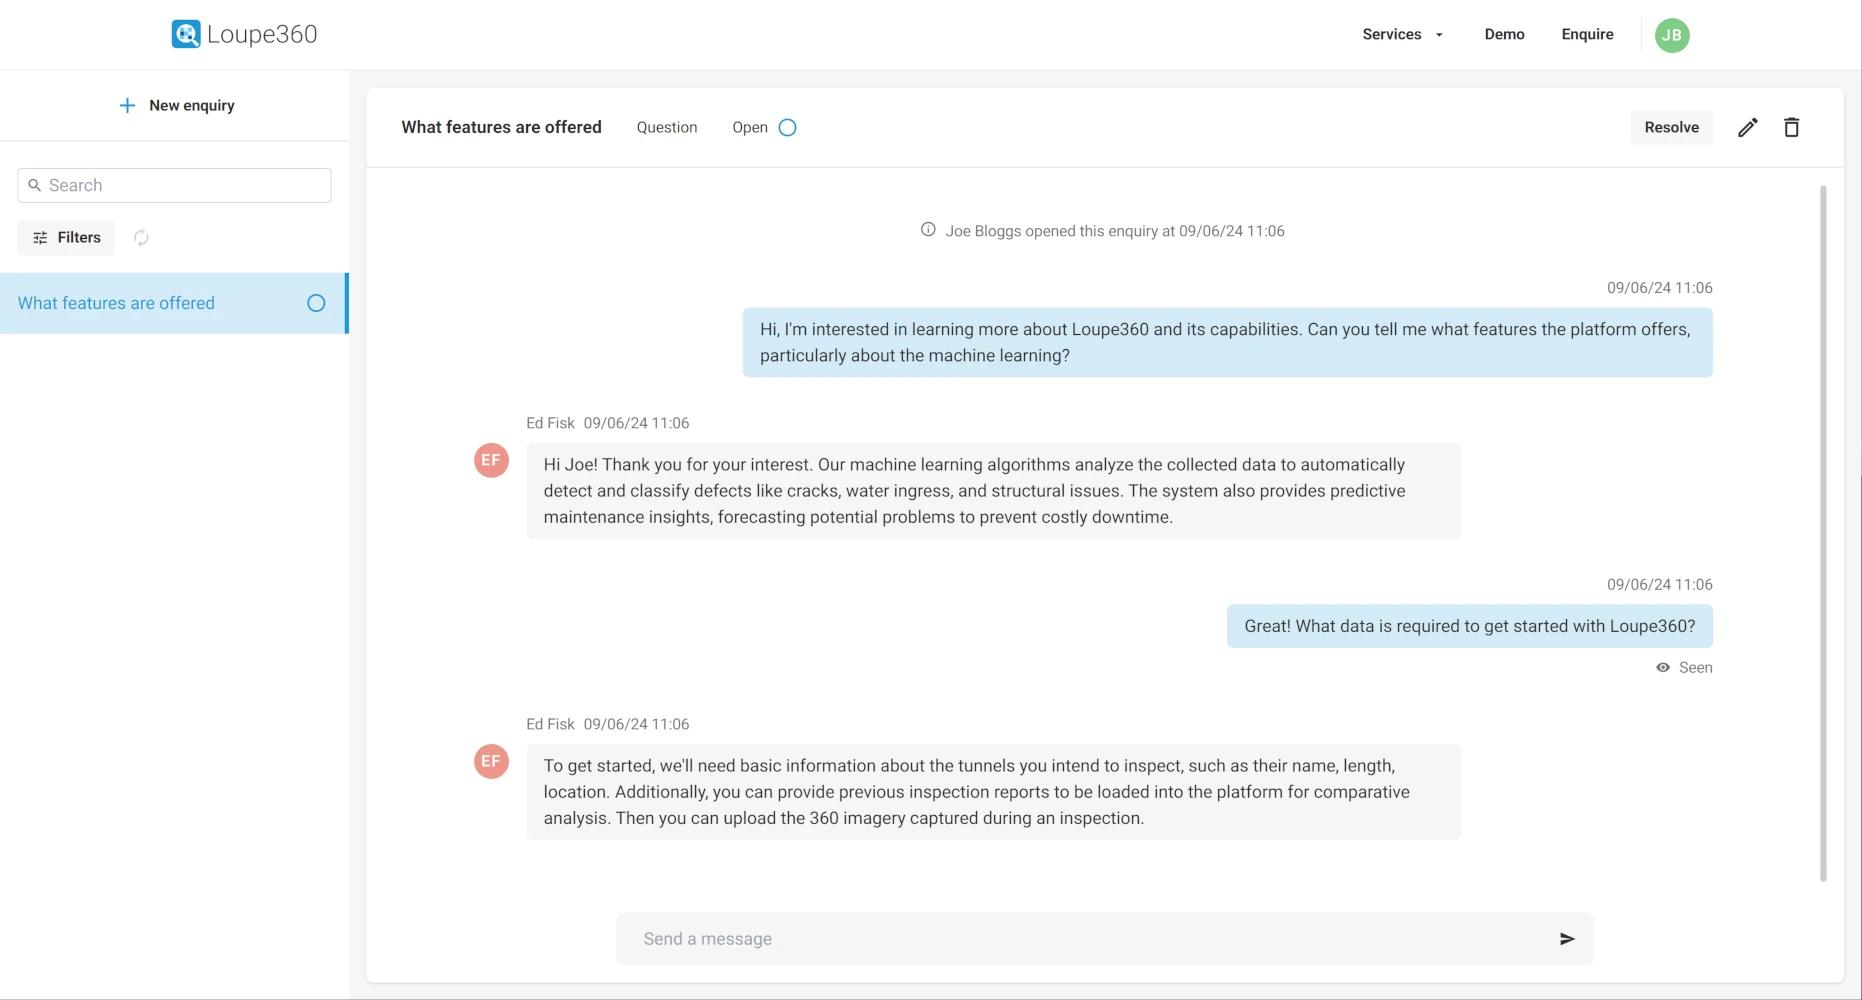Viewport: 1862px width, 1000px height.
Task: Click Ed Fisk's reply about tunnel information
Action: [993, 792]
